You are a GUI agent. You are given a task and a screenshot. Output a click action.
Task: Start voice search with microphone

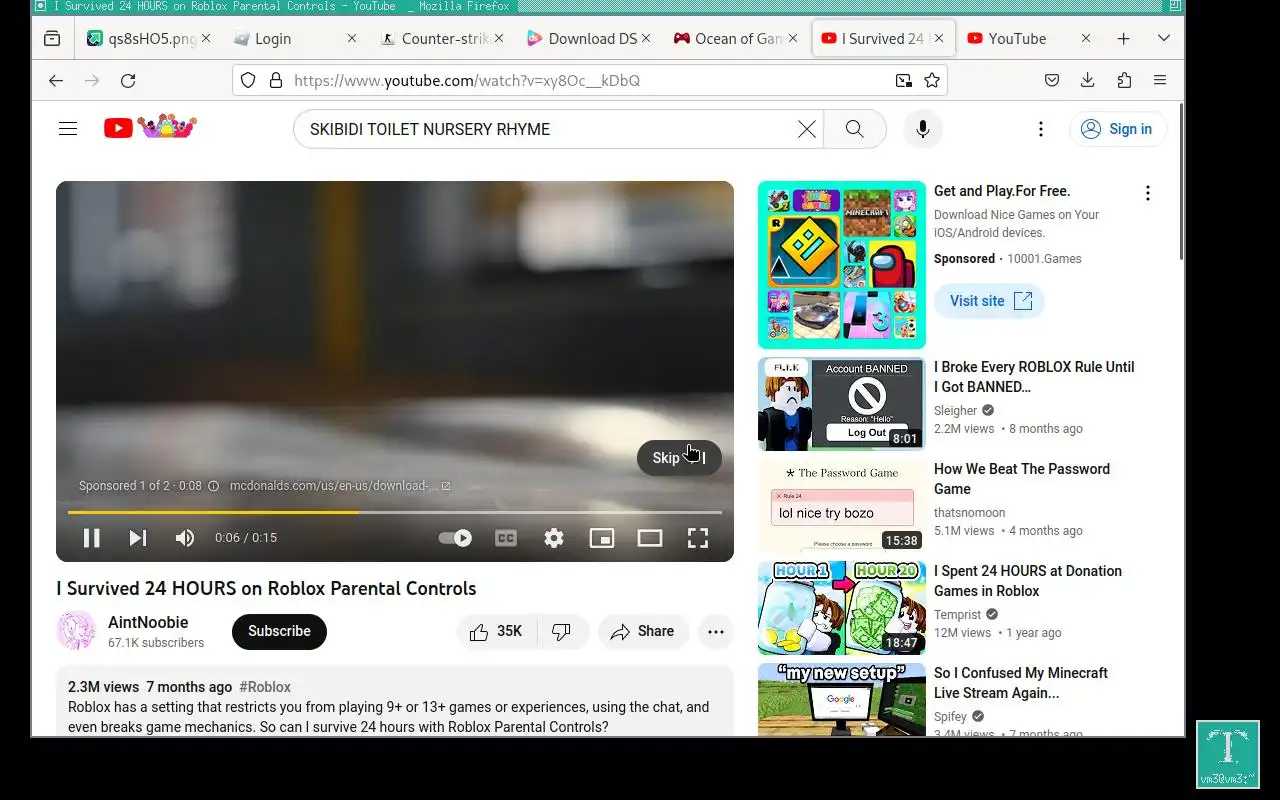923,129
